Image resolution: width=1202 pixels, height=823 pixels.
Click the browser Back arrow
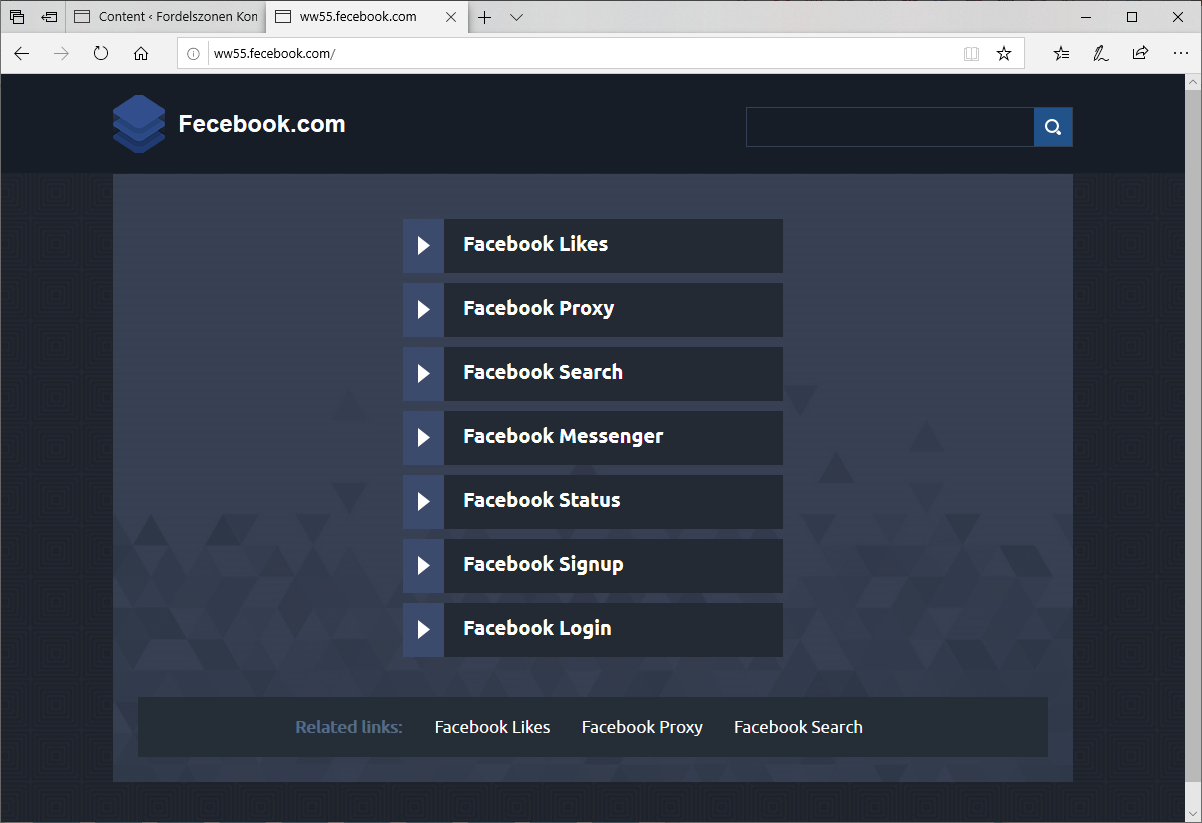tap(22, 54)
